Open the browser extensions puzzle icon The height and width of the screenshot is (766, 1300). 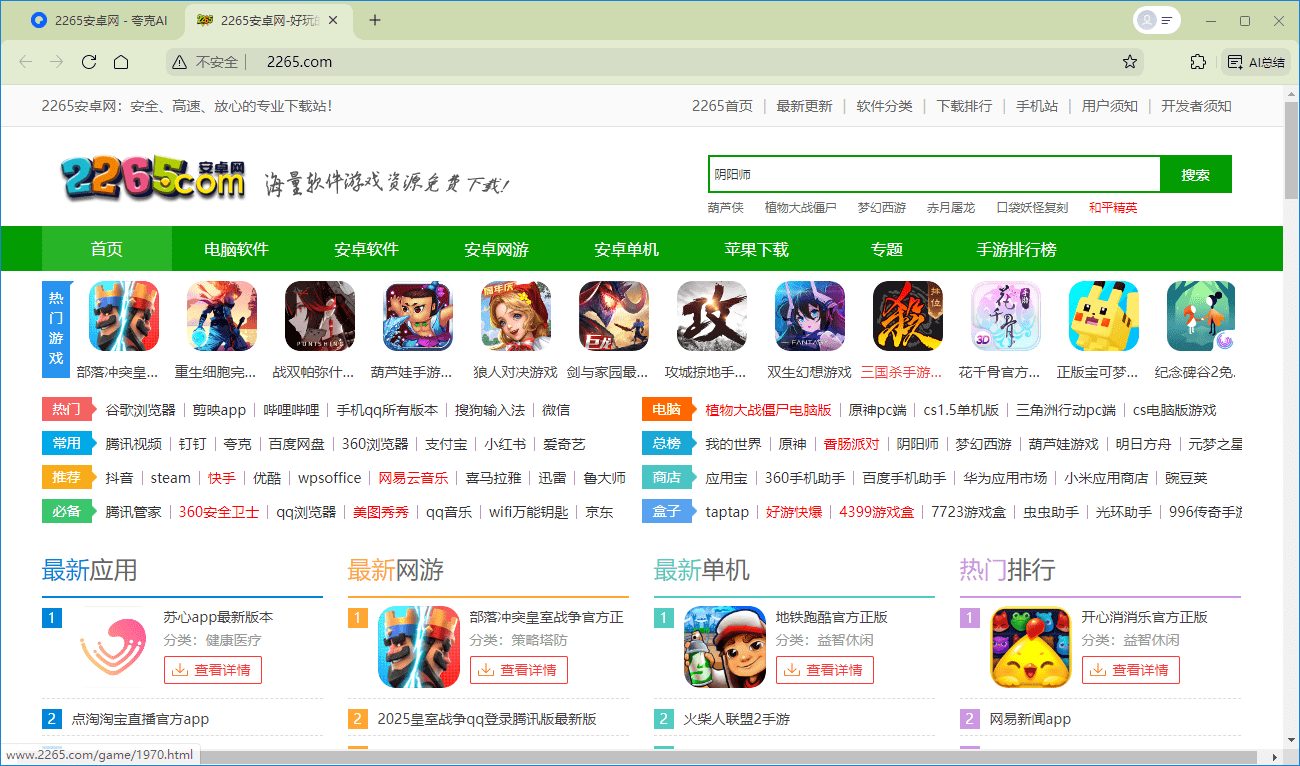[x=1198, y=61]
